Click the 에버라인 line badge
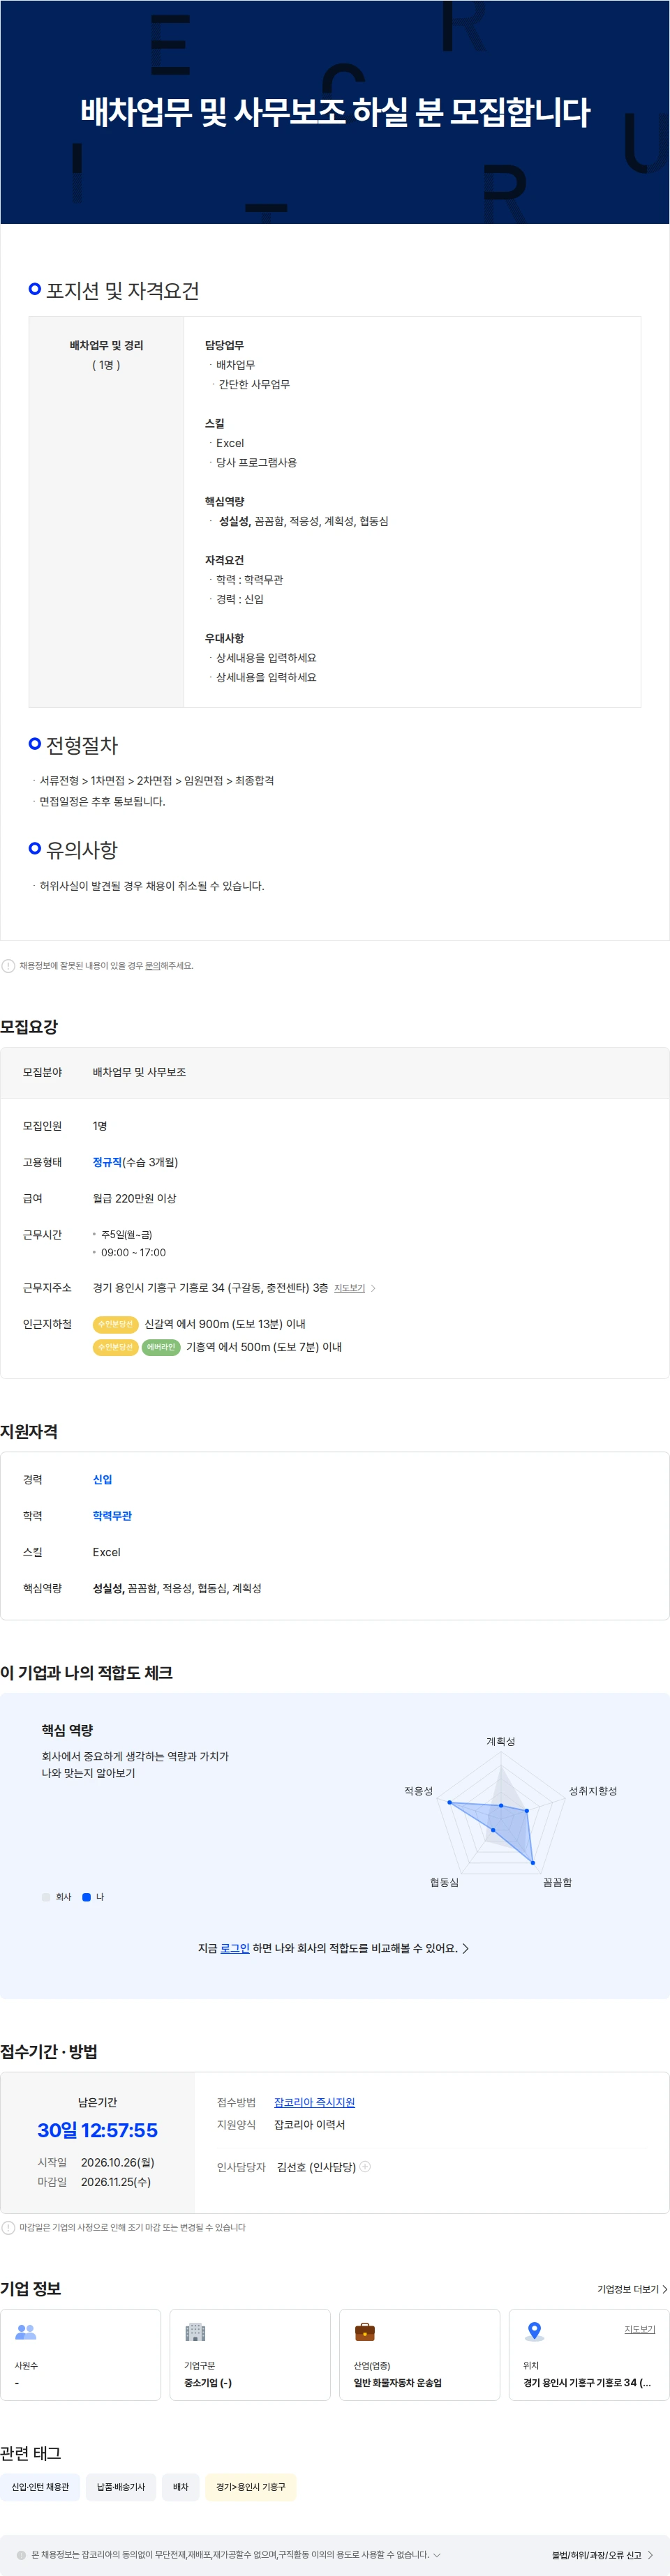Viewport: 670px width, 2576px height. (161, 1347)
